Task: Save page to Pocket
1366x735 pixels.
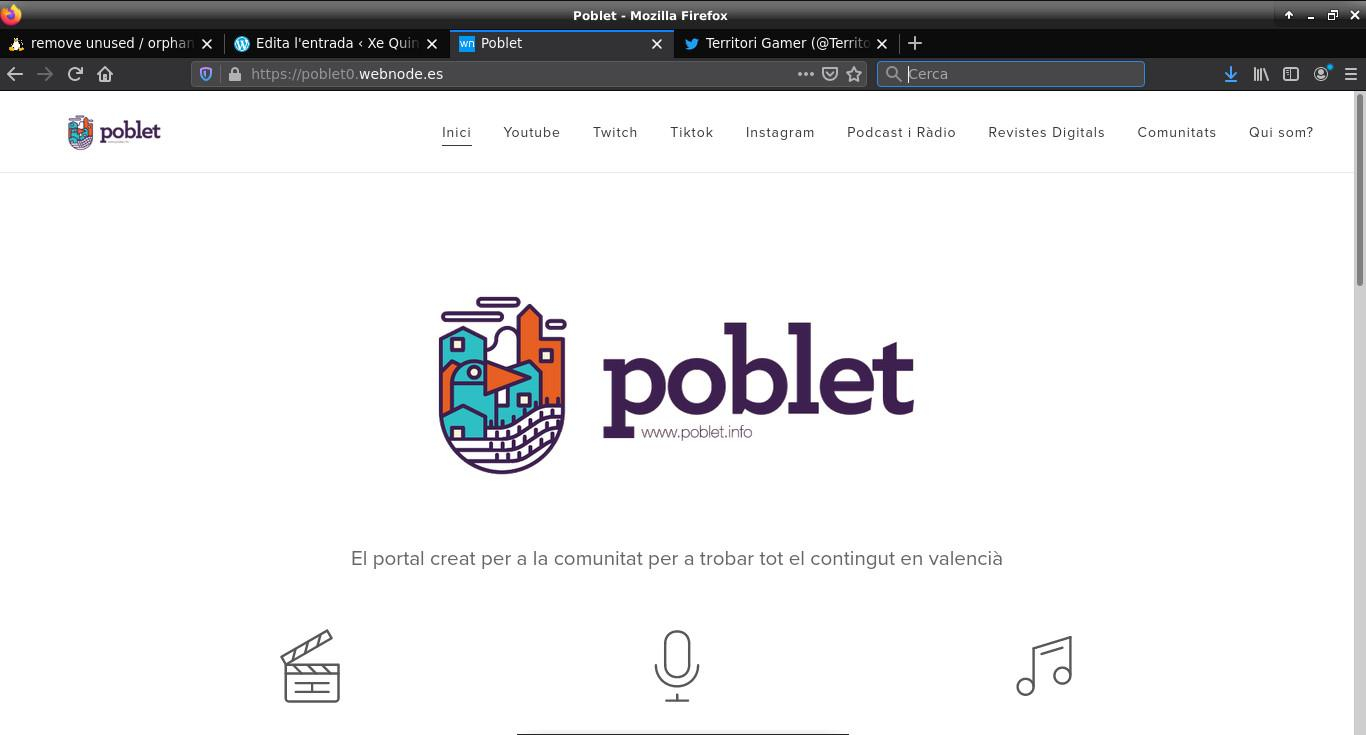Action: click(x=830, y=74)
